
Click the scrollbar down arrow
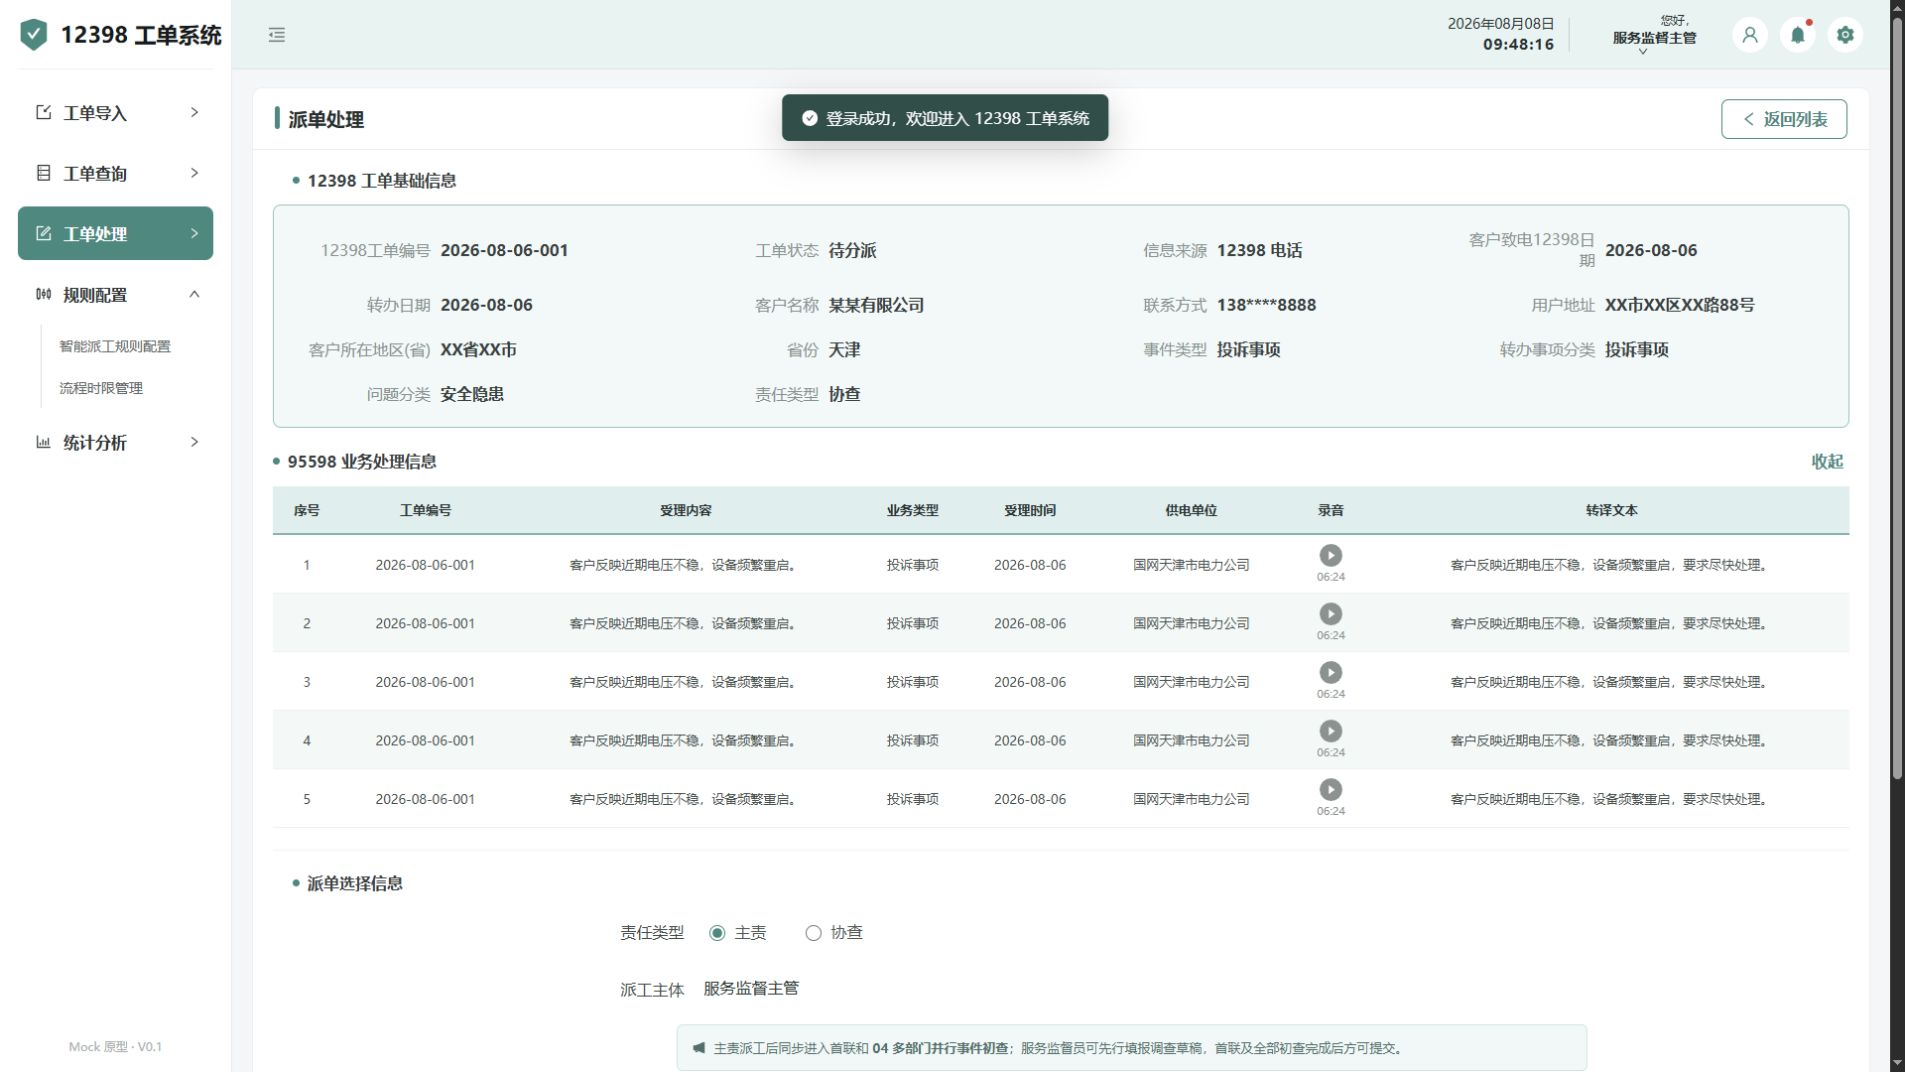point(1897,1062)
